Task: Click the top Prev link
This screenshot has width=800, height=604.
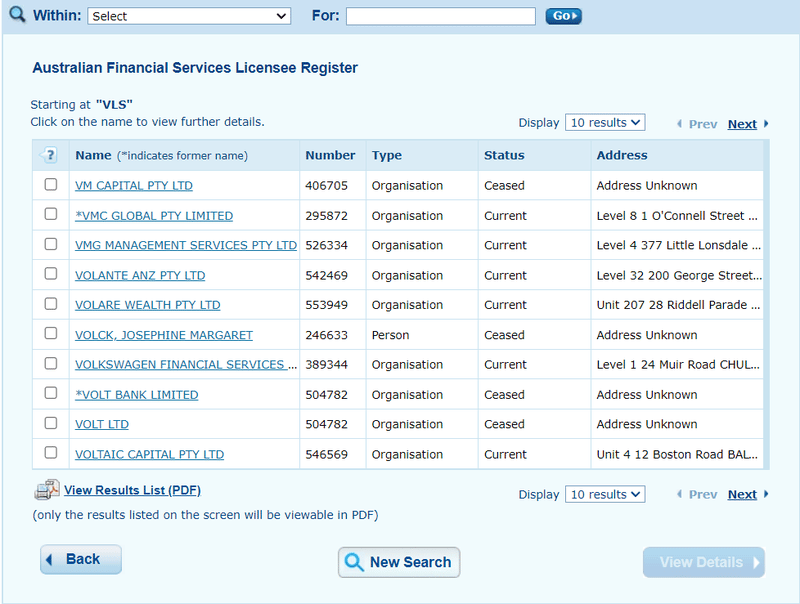Action: tap(703, 124)
